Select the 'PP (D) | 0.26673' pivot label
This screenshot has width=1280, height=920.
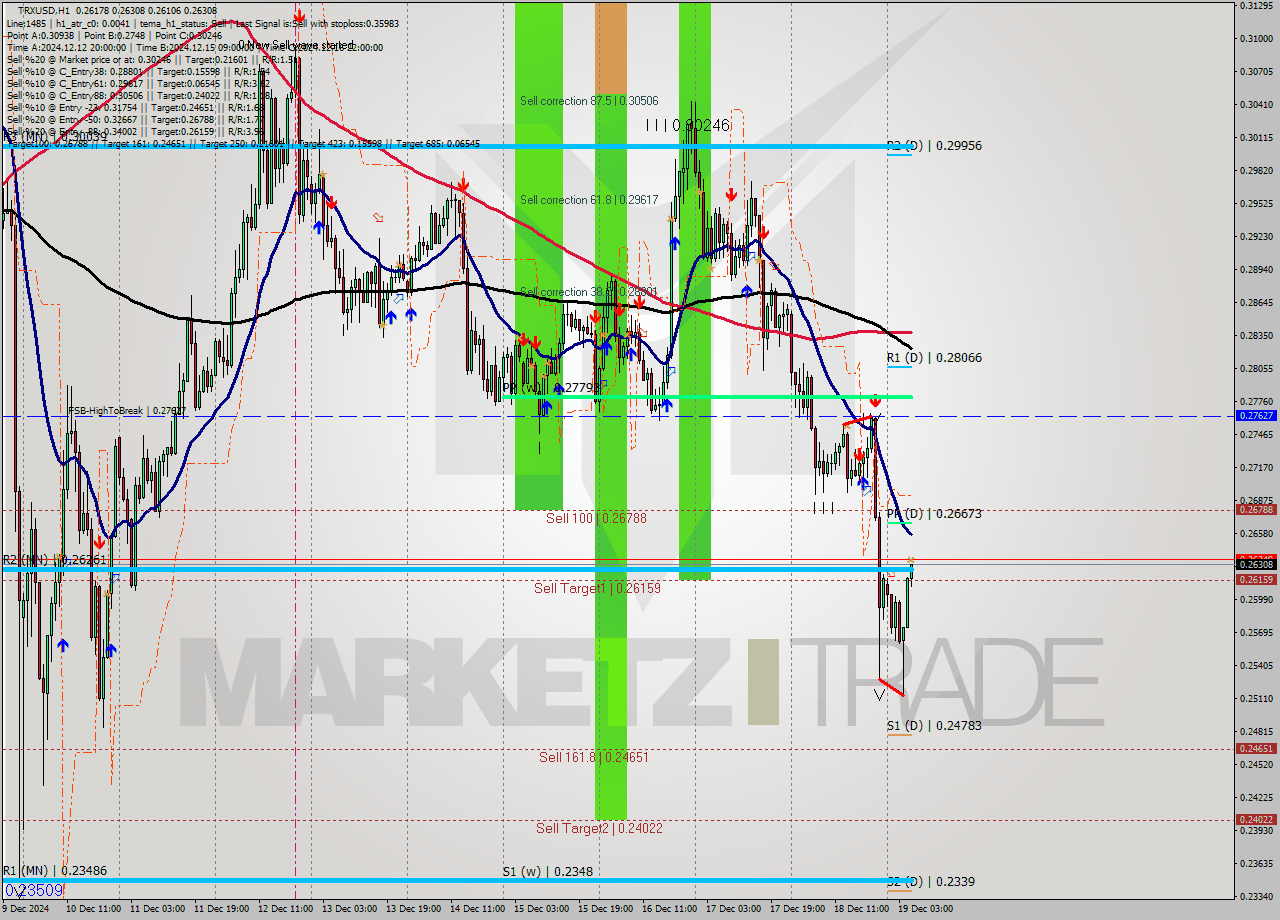pos(934,514)
